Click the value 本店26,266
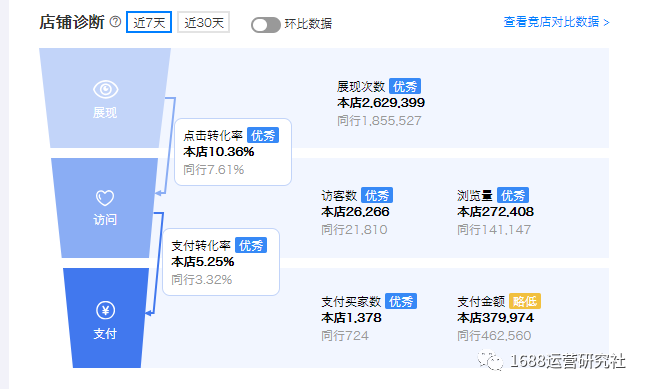This screenshot has width=646, height=389. pyautogui.click(x=356, y=212)
